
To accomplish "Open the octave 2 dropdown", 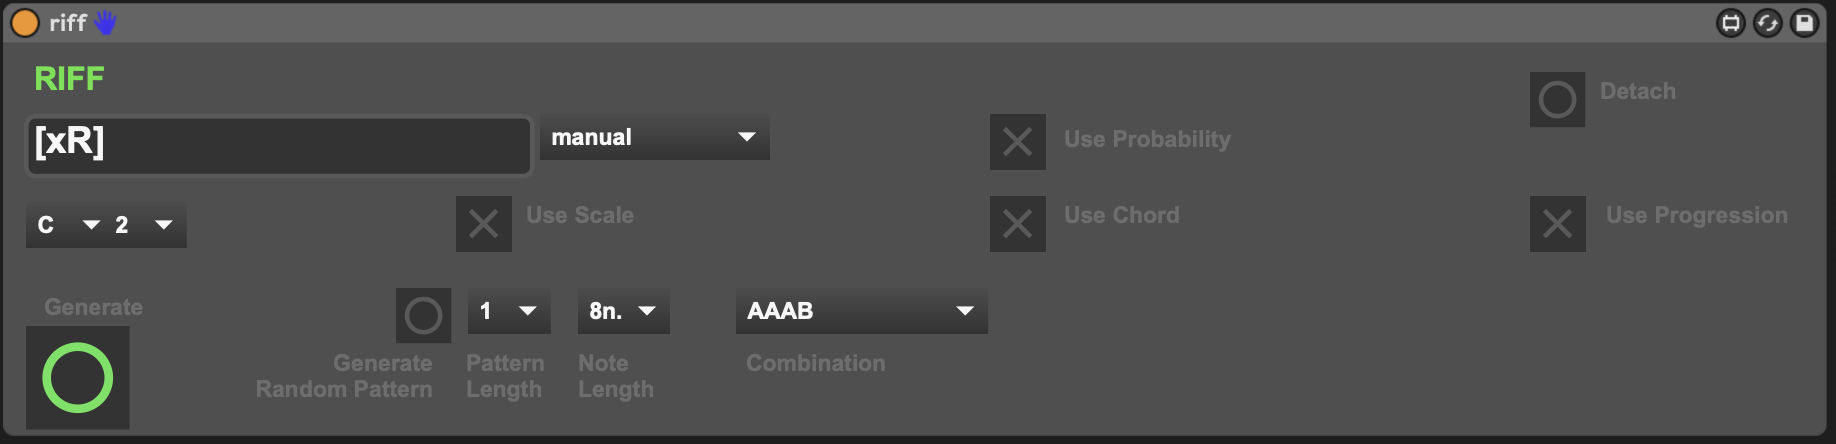I will point(146,225).
